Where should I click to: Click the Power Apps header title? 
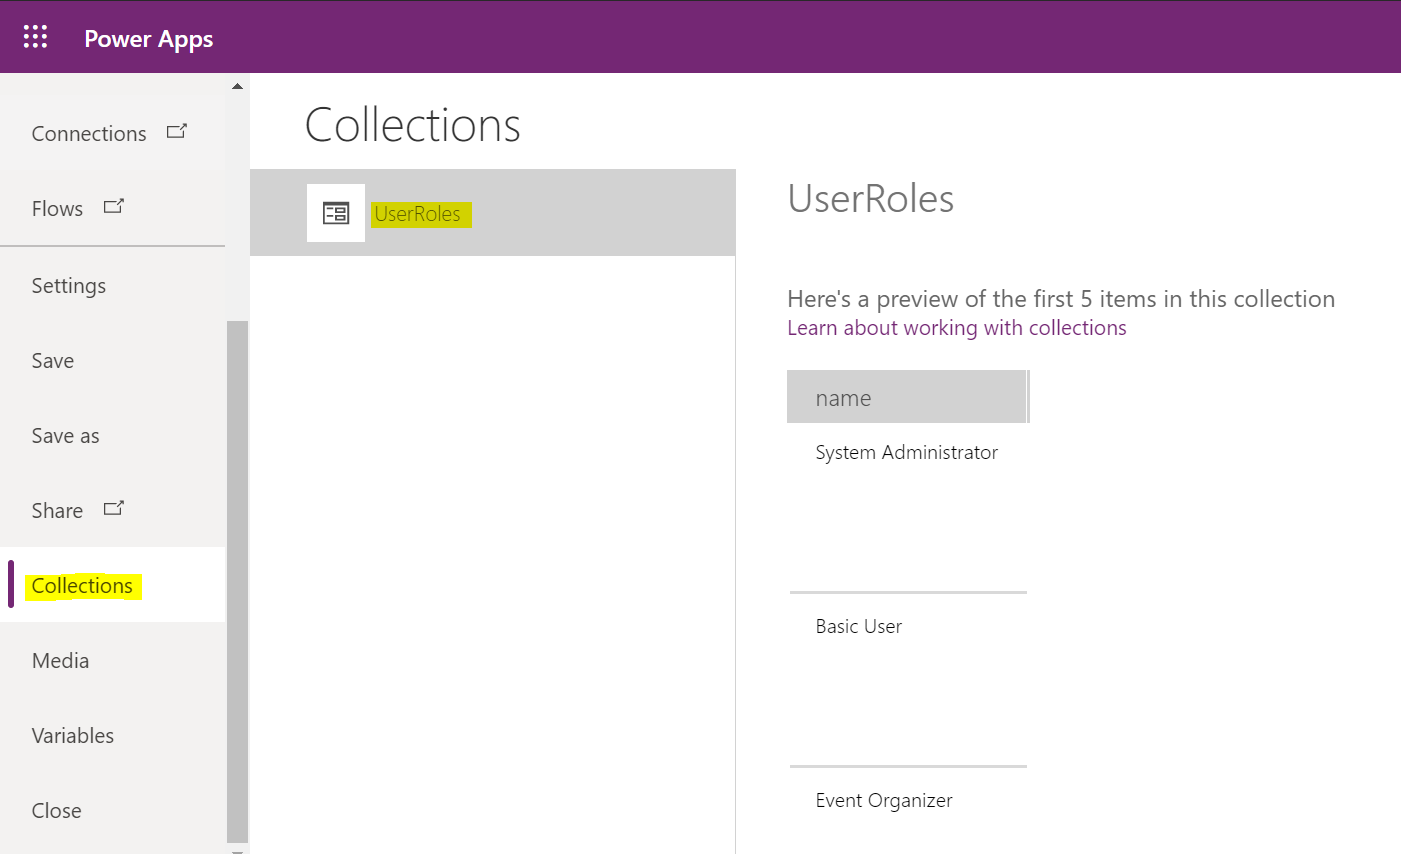[149, 38]
